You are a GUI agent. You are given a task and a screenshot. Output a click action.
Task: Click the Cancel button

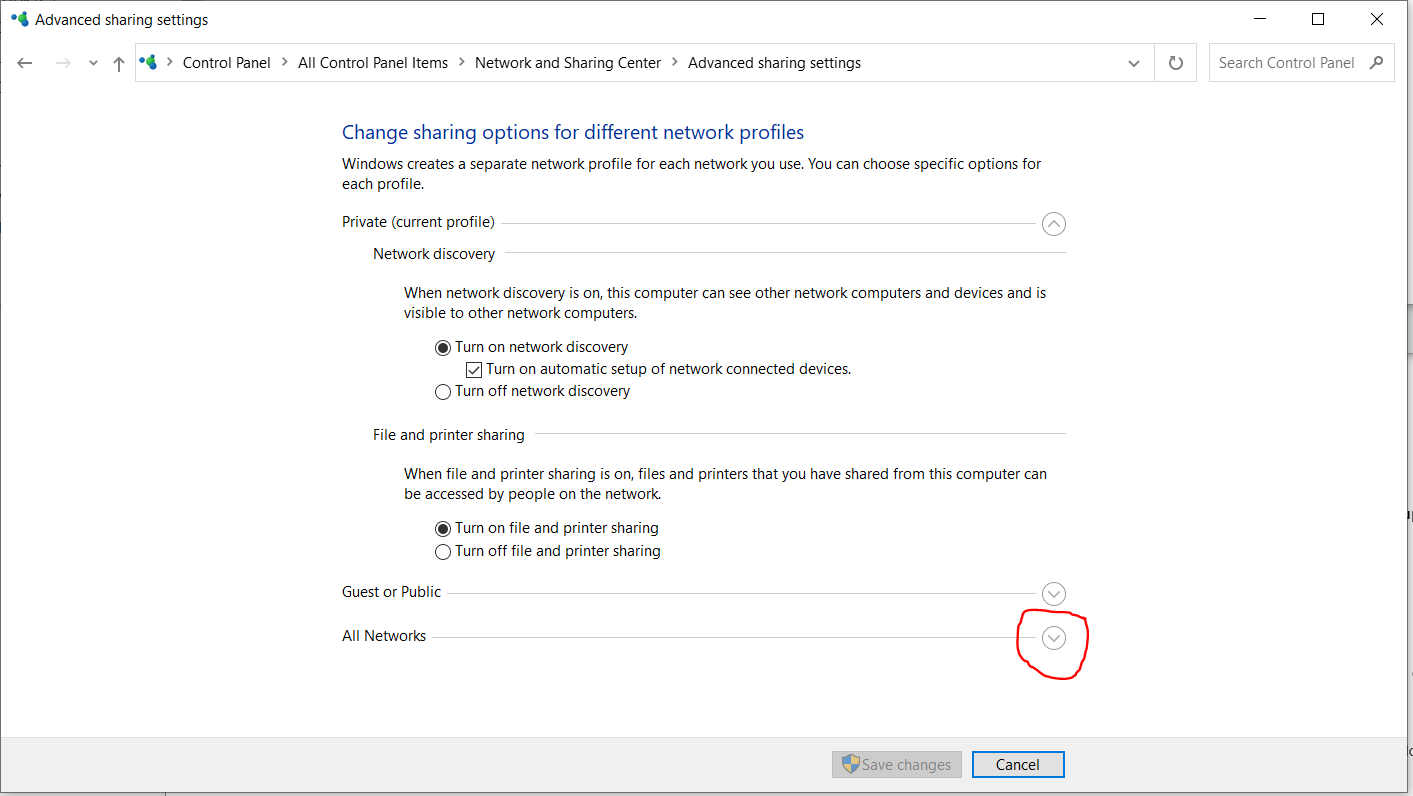coord(1018,765)
